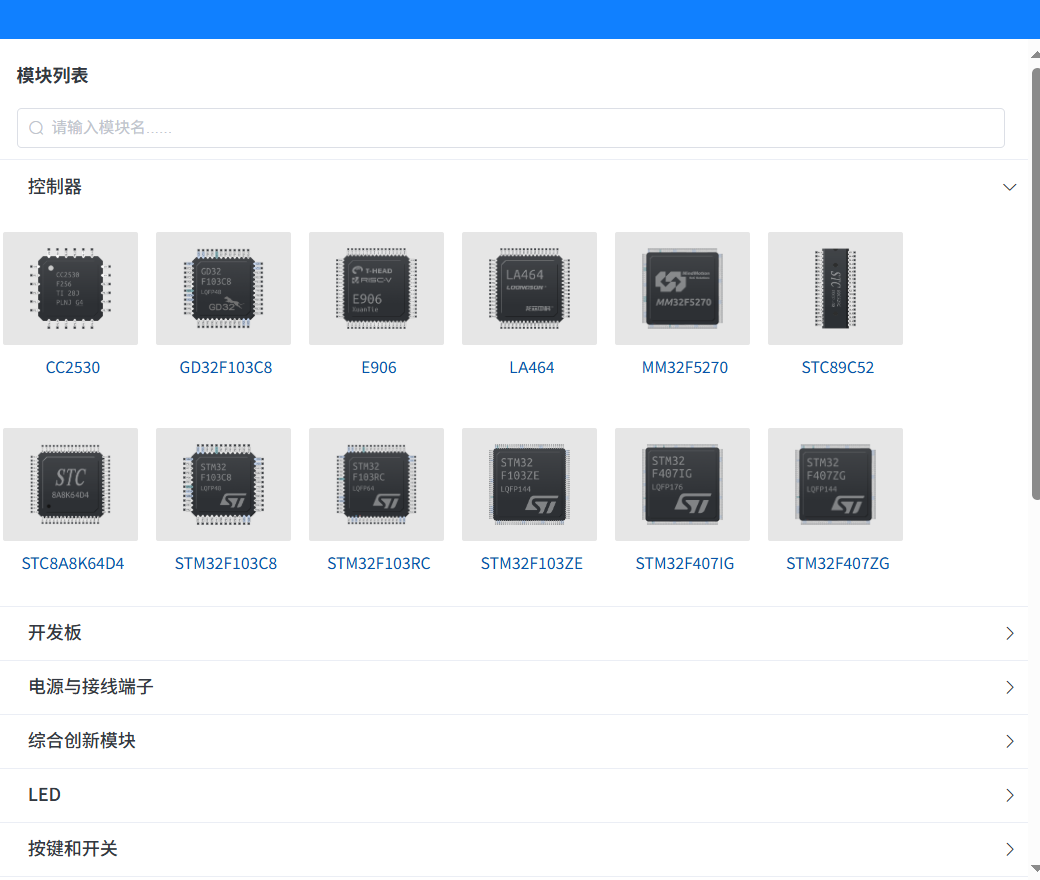This screenshot has height=880, width=1040.
Task: Click the 开发板 category header text
Action: (54, 633)
